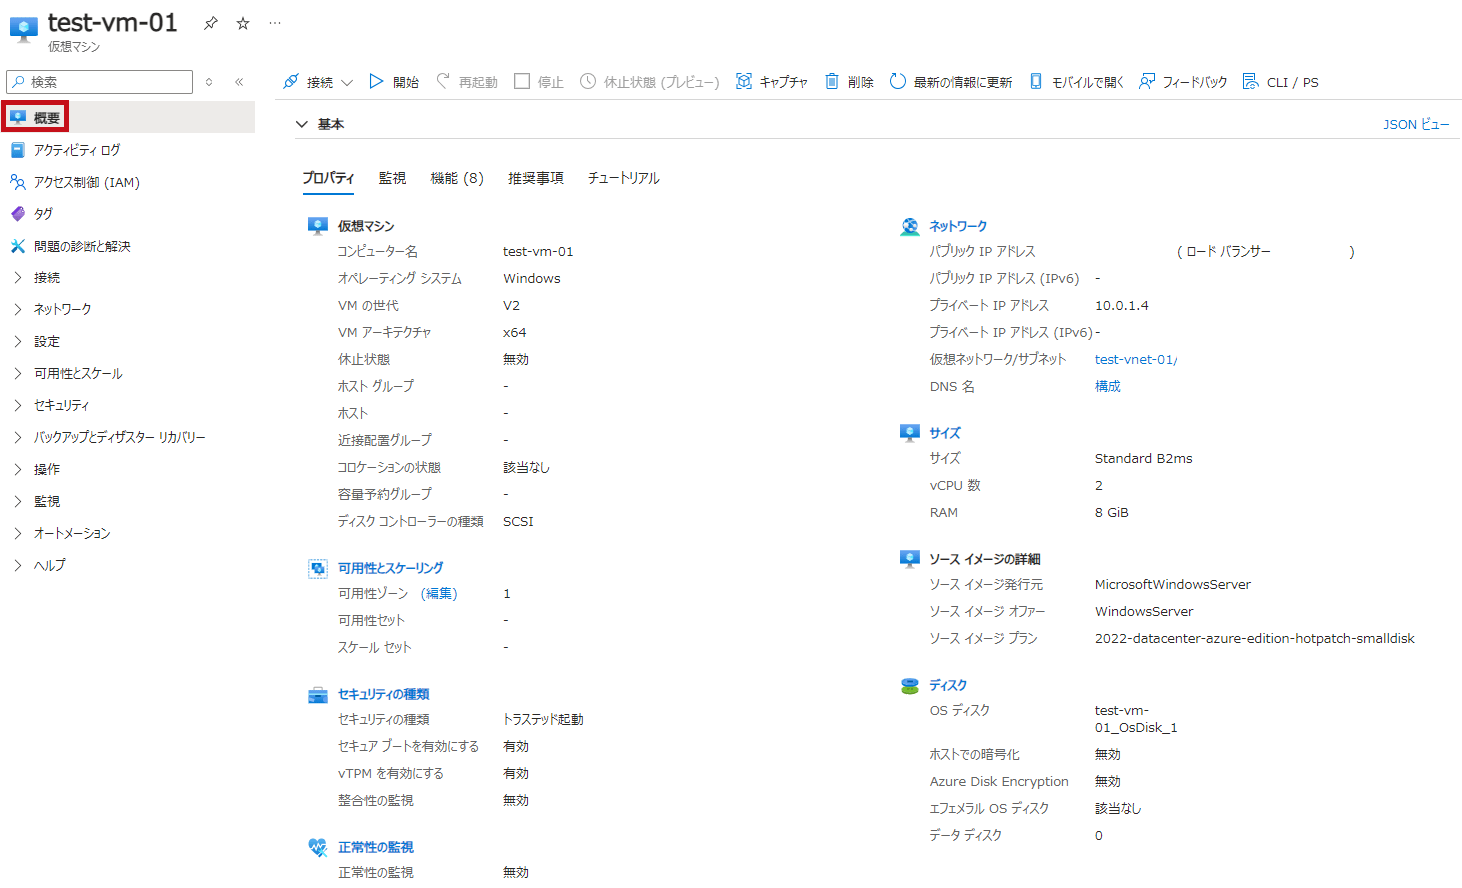
Task: Open the サイズ section heading link
Action: pos(945,433)
